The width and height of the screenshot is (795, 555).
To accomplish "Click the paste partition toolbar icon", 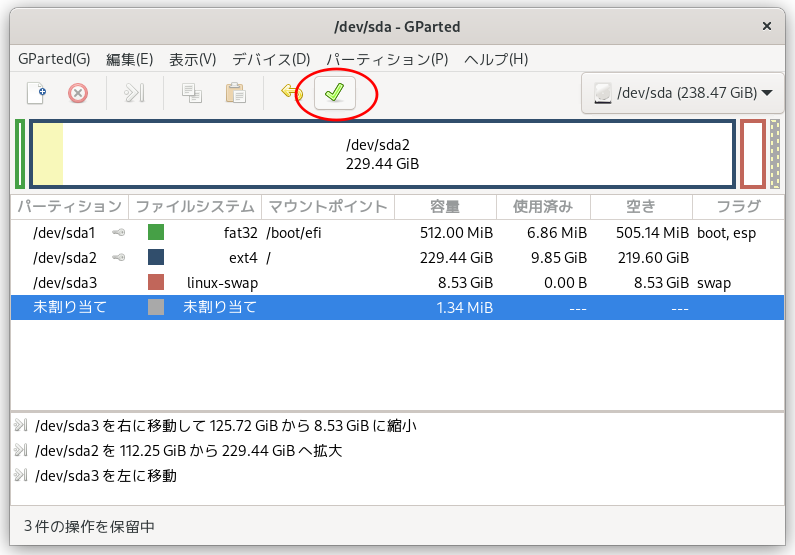I will (236, 93).
